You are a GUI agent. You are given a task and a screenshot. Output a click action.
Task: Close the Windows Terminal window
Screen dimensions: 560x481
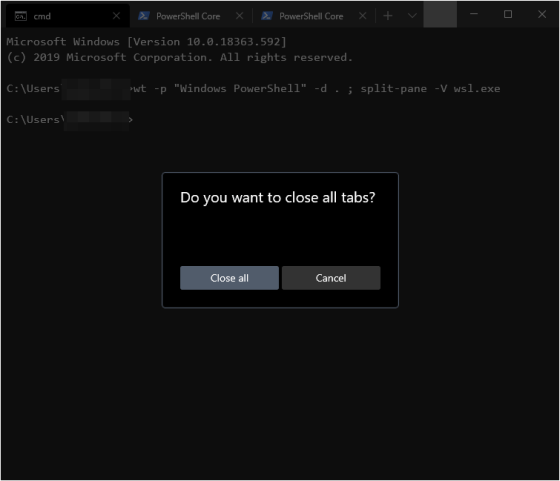pyautogui.click(x=542, y=14)
